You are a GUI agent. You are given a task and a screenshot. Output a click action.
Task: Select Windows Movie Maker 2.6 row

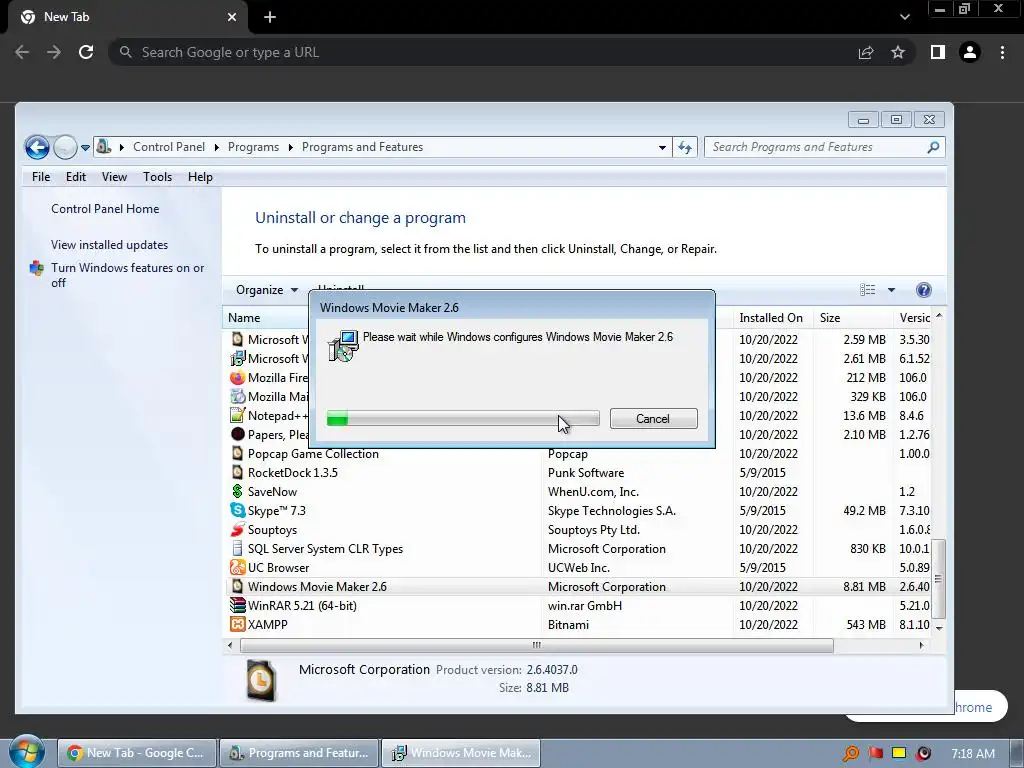(577, 586)
